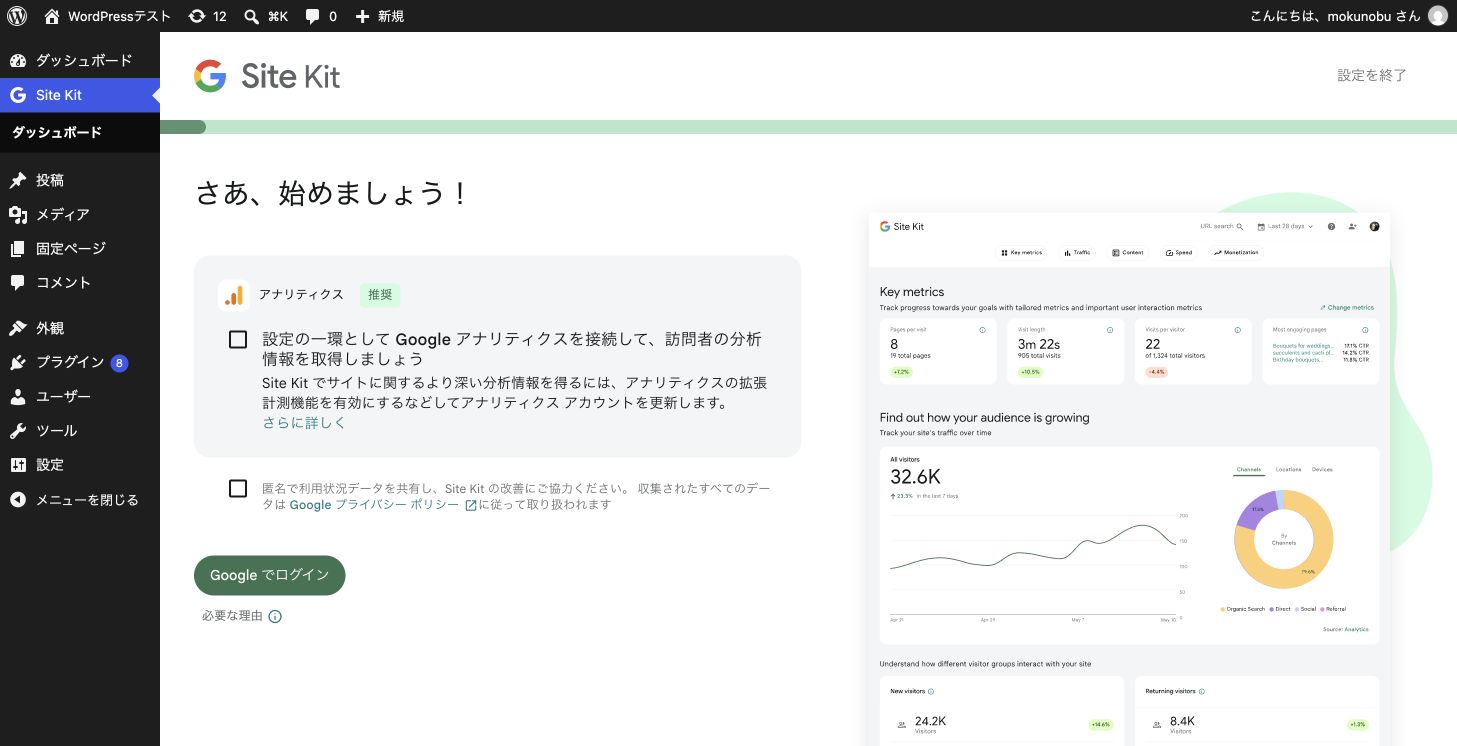This screenshot has width=1457, height=746.
Task: Click the preview dashboard thumbnail image
Action: (1129, 478)
